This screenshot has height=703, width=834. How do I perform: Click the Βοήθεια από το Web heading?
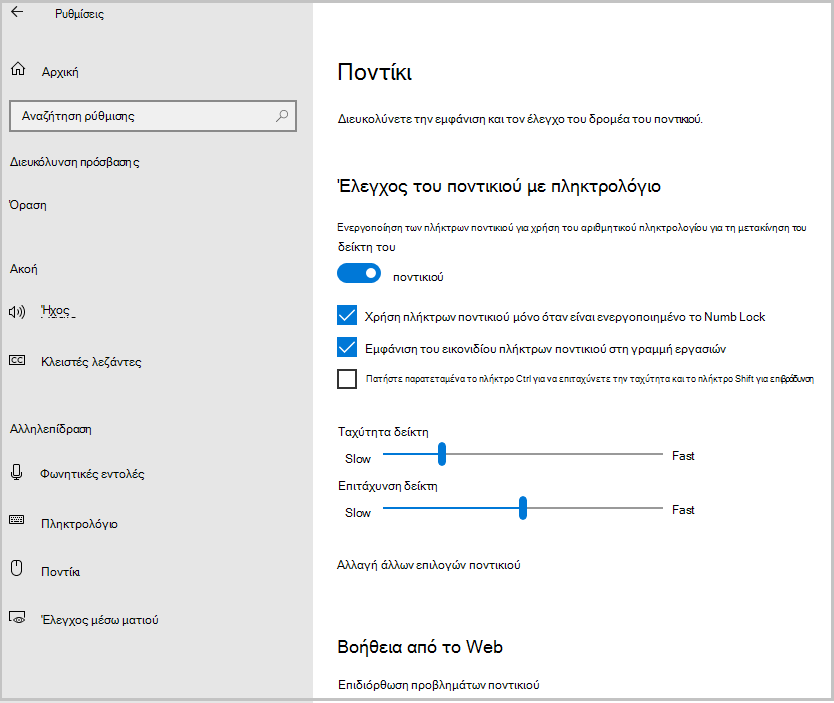[420, 647]
